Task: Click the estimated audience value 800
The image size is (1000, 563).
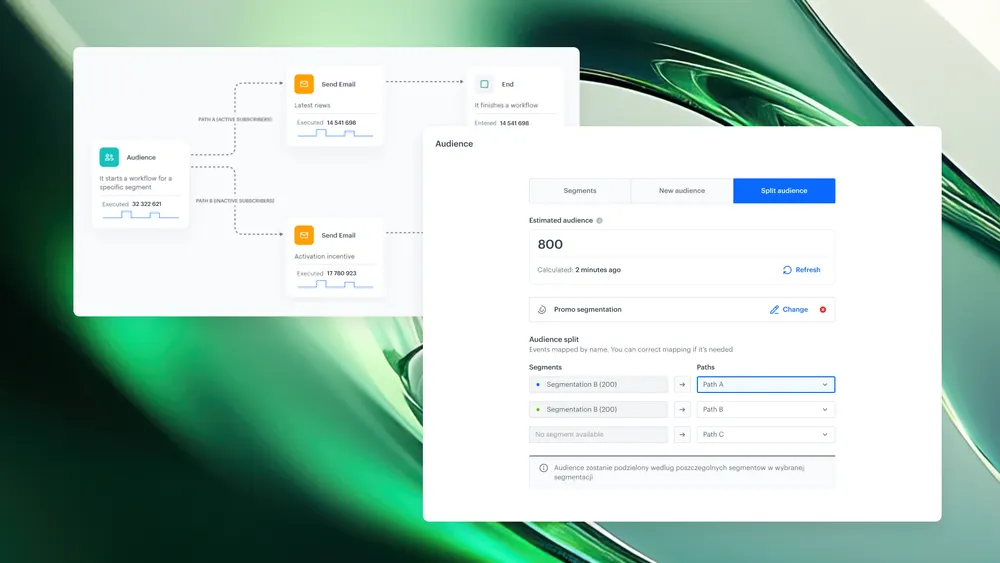Action: pyautogui.click(x=550, y=244)
